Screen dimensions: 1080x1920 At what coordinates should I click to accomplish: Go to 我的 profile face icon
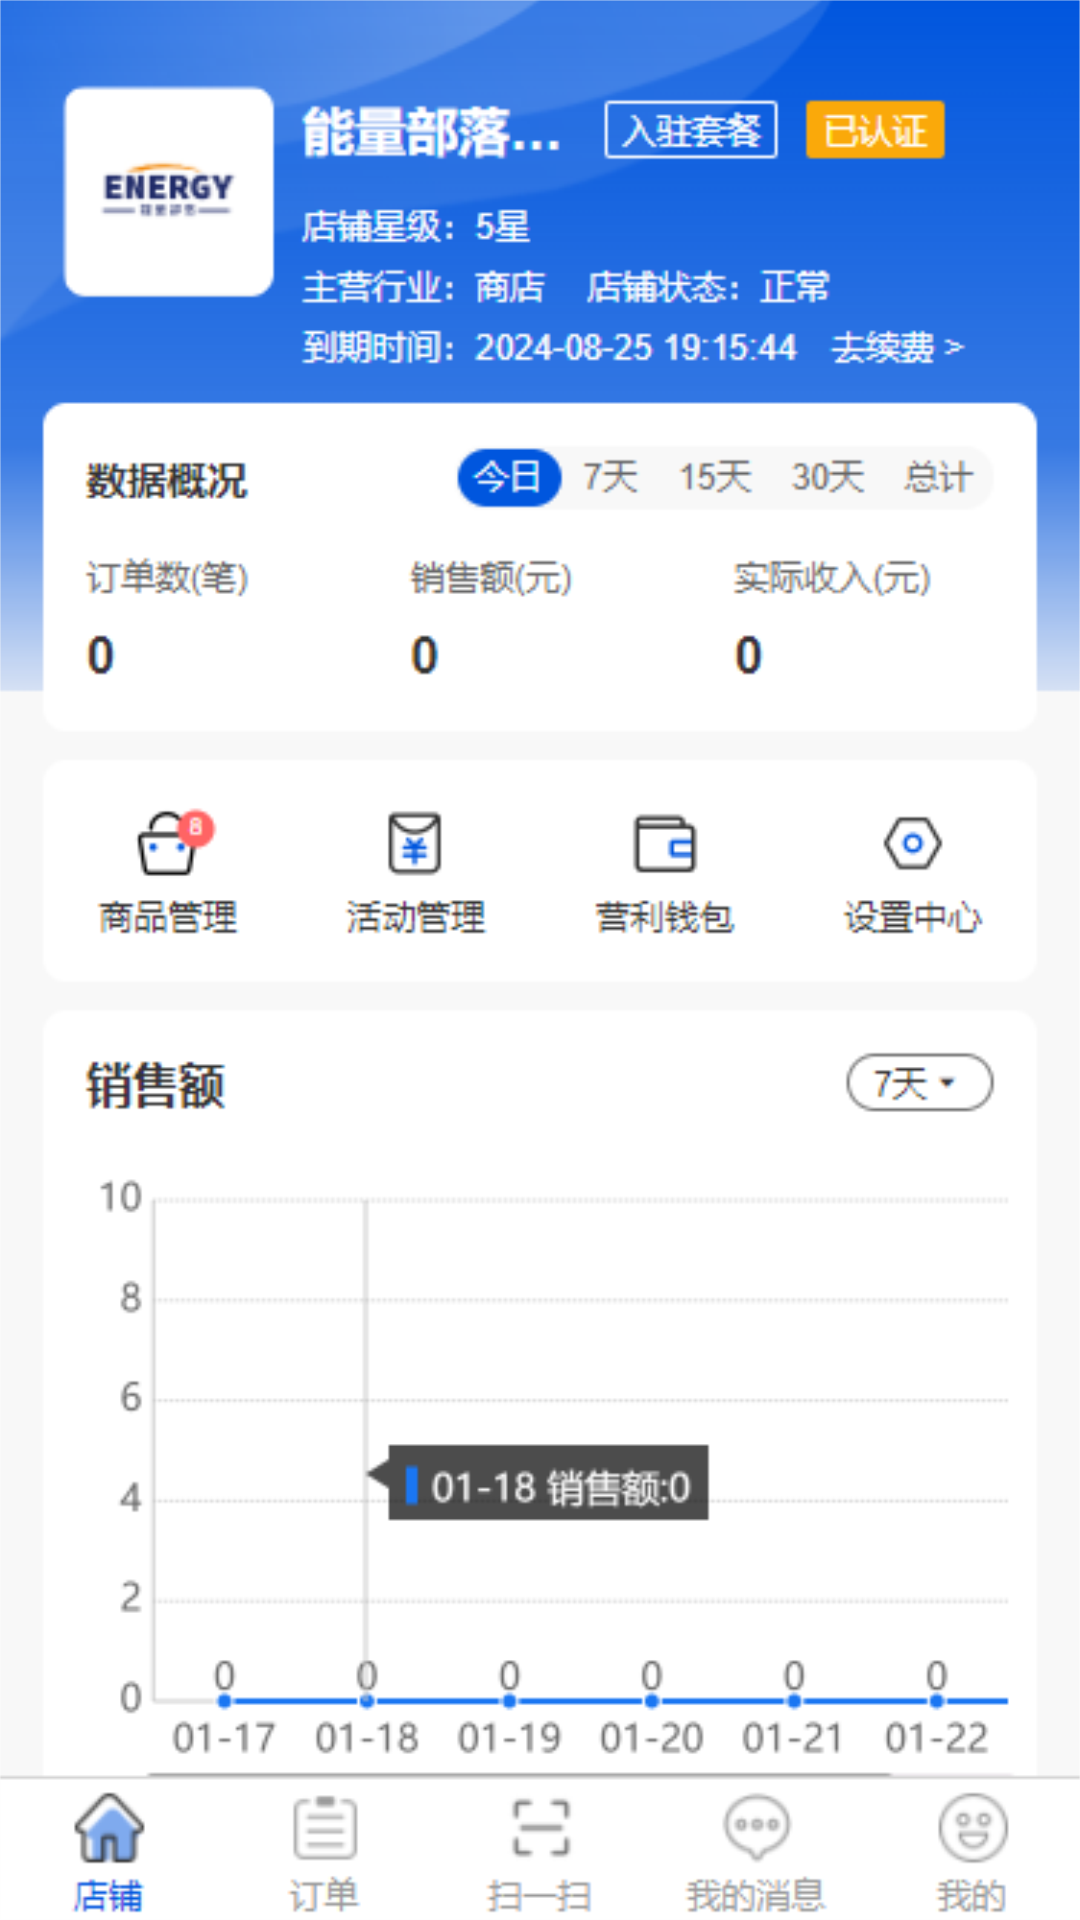point(972,1828)
